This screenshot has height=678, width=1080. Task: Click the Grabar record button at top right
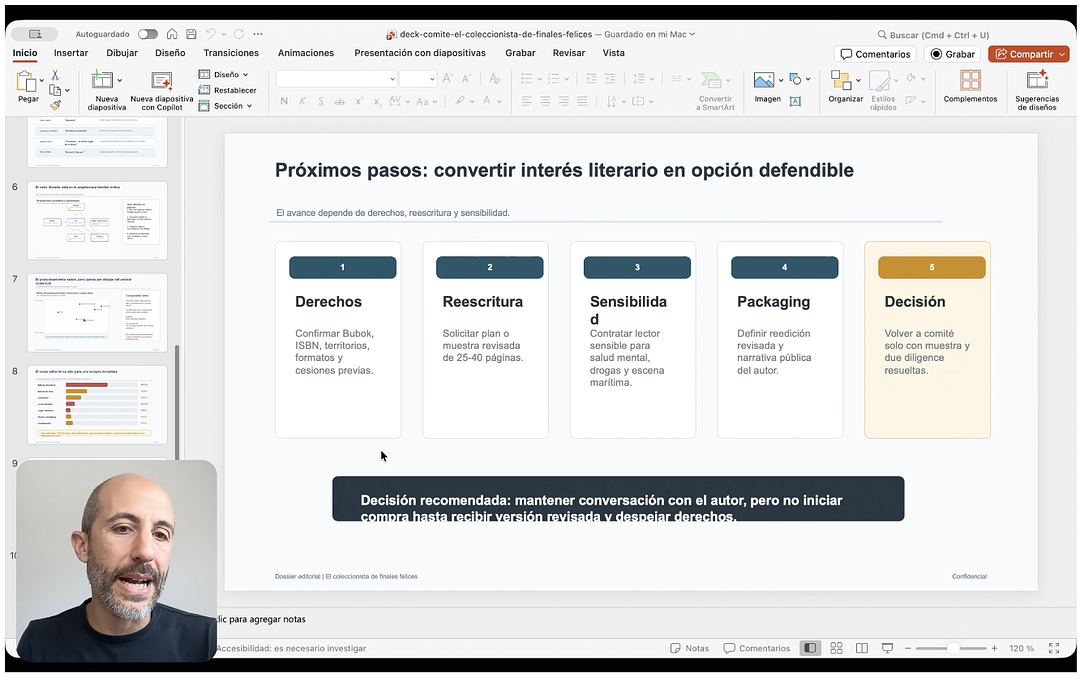(953, 54)
